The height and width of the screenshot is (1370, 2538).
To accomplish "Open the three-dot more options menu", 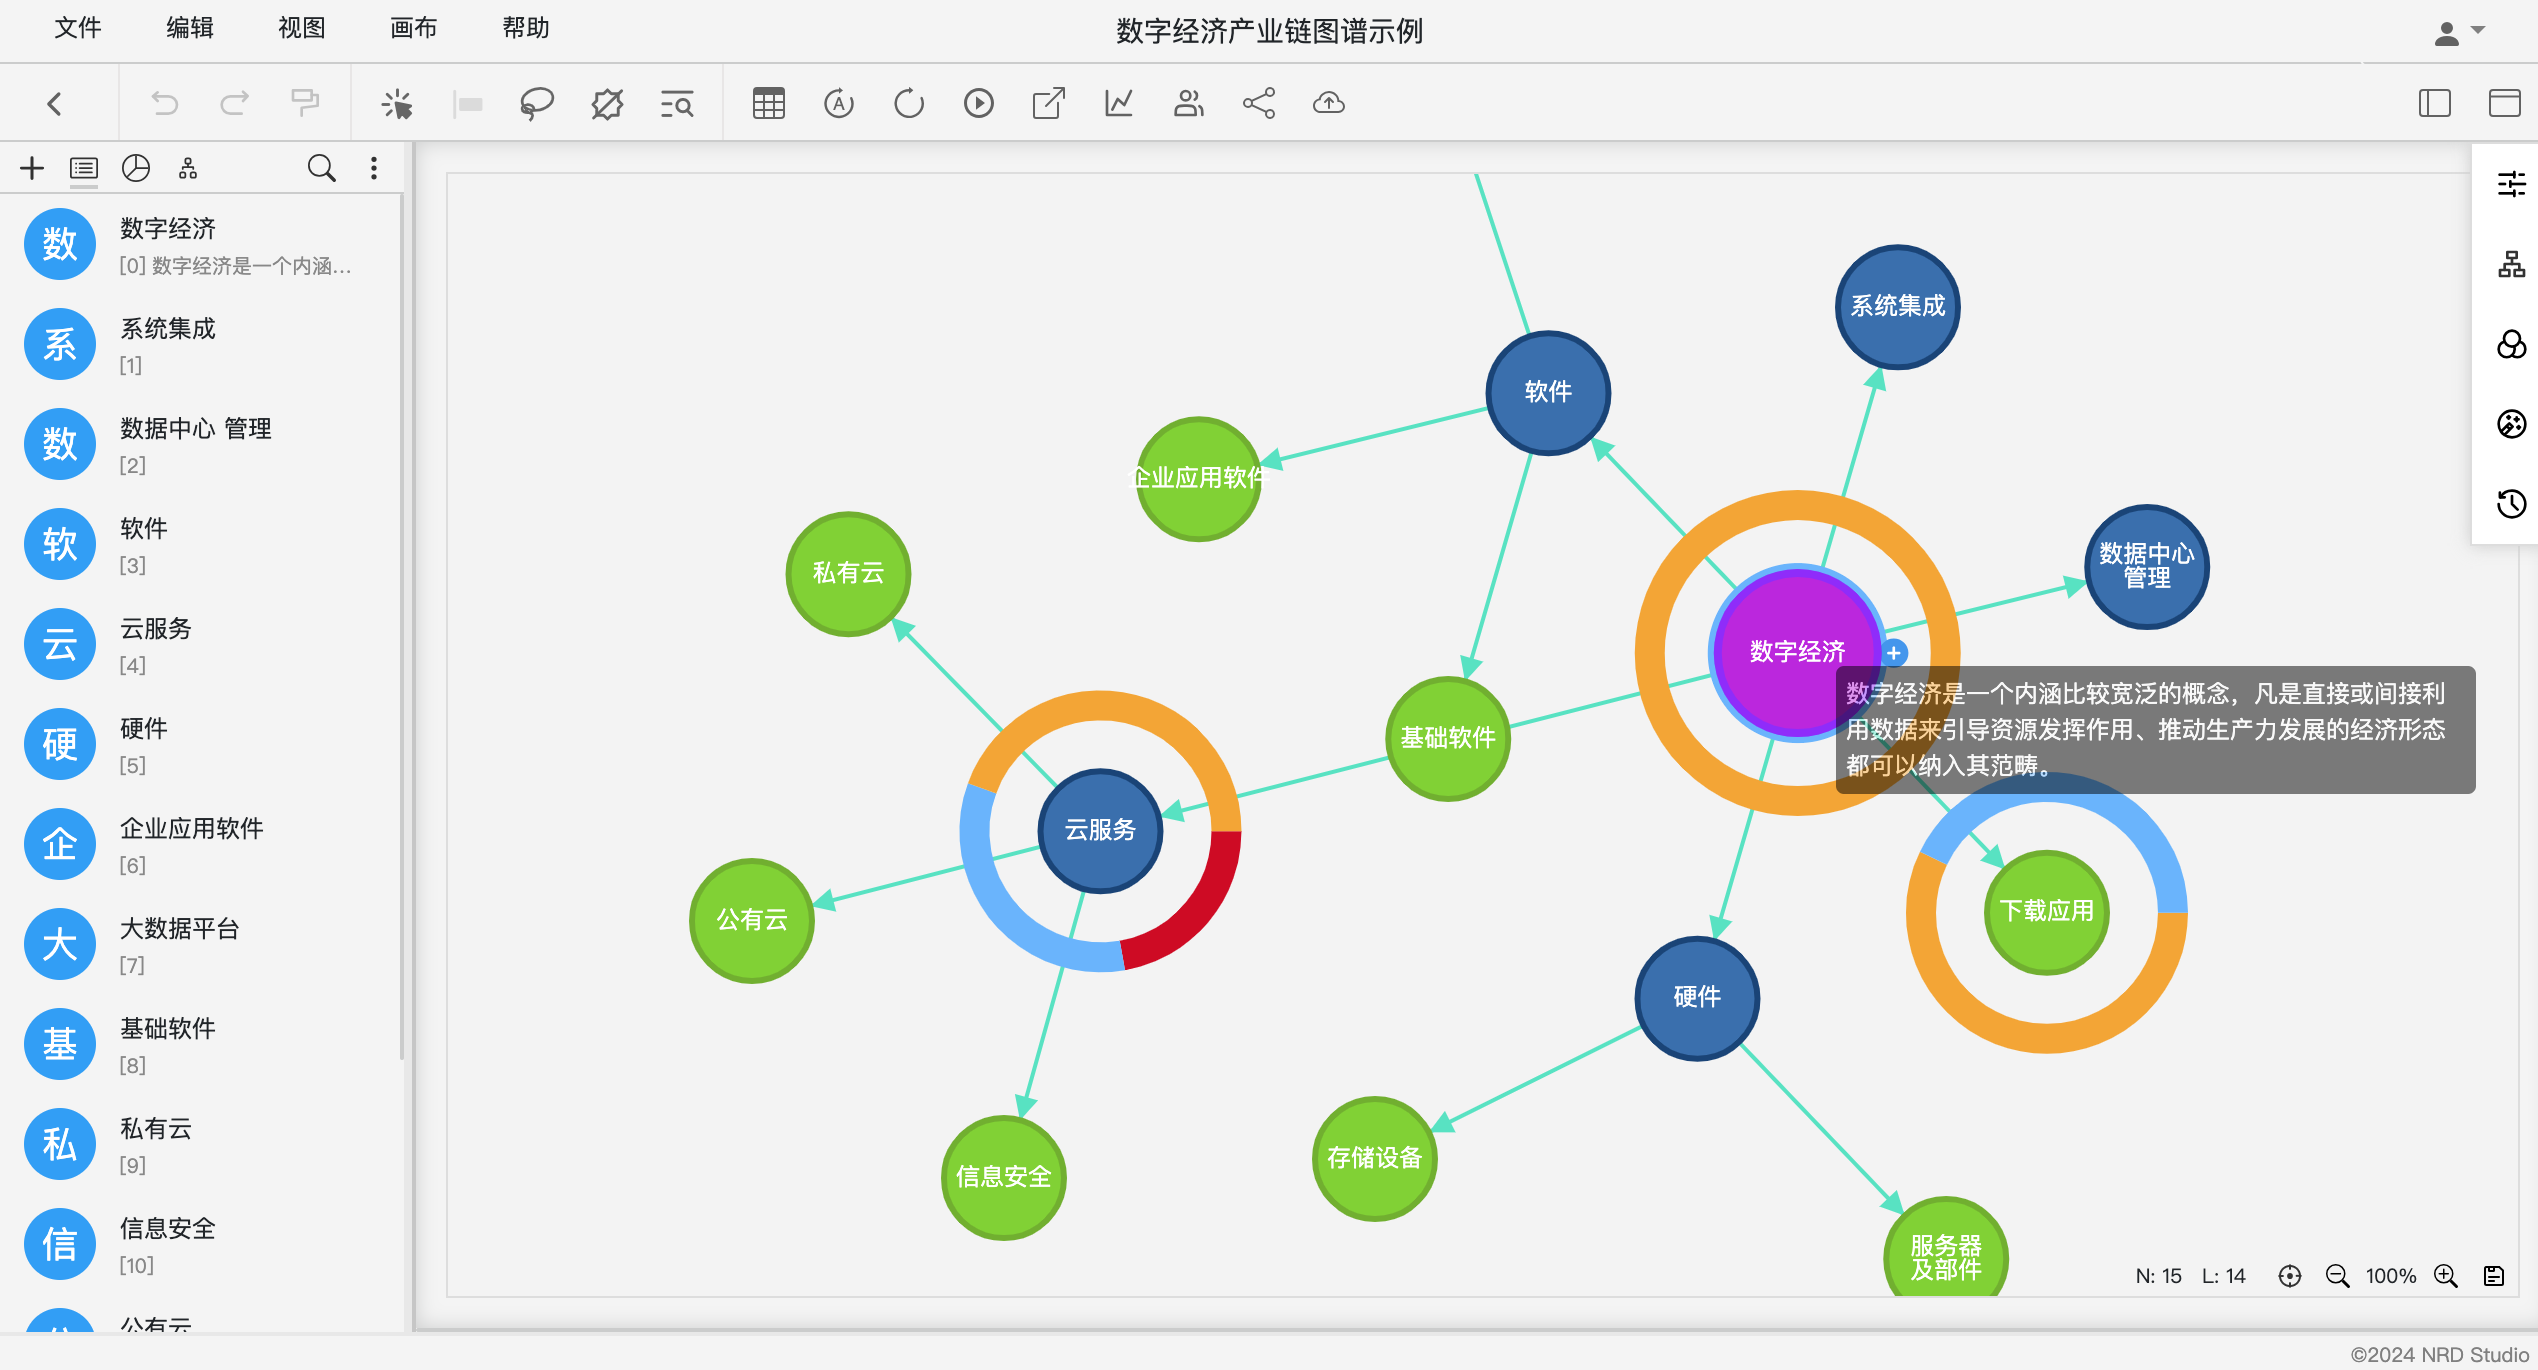I will 374,168.
